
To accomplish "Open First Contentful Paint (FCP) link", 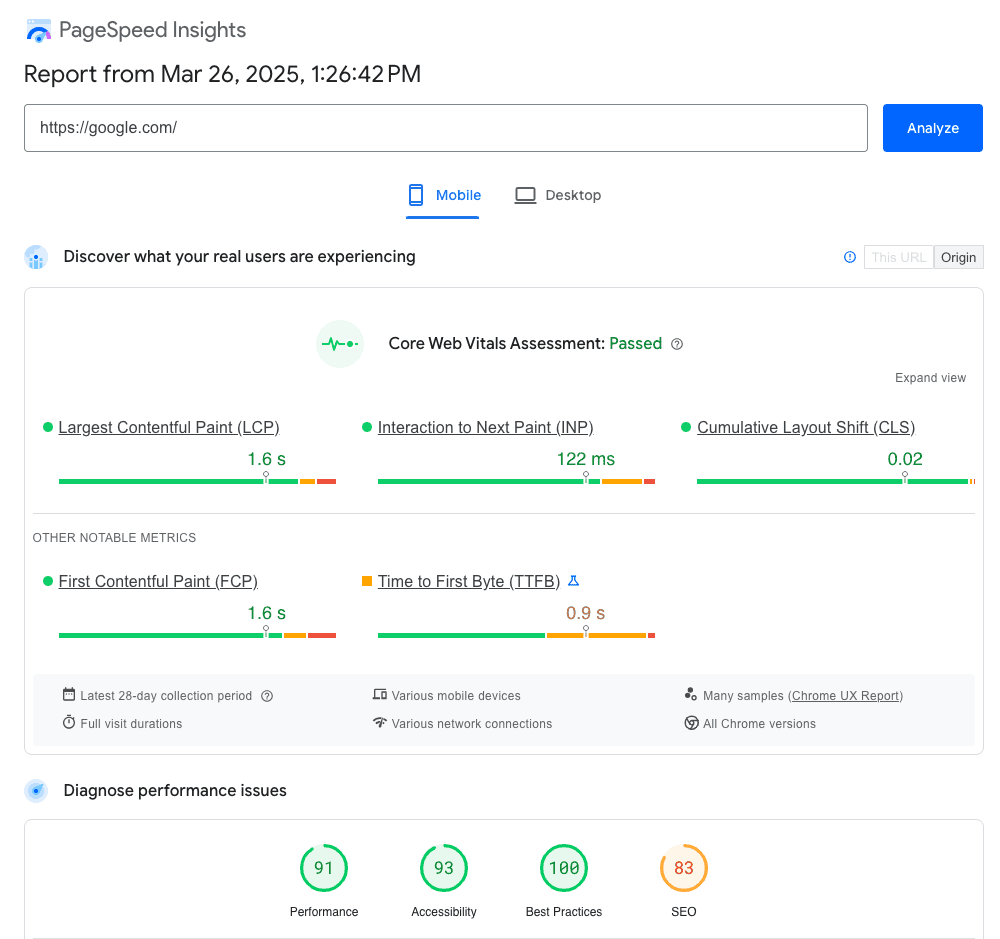I will coord(158,581).
